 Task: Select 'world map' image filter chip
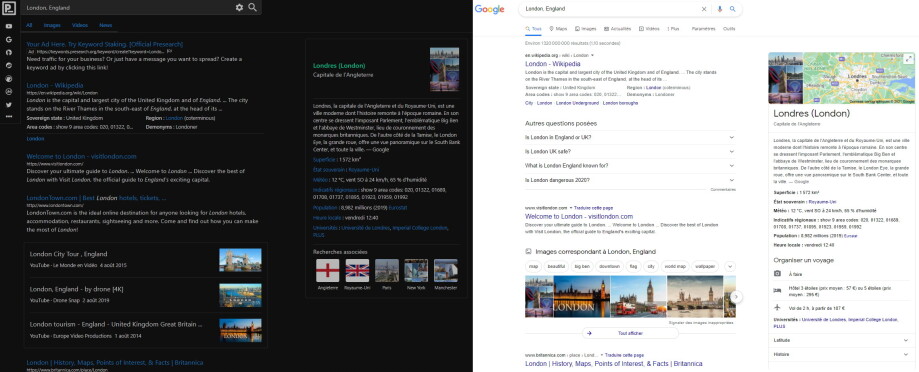coord(675,267)
